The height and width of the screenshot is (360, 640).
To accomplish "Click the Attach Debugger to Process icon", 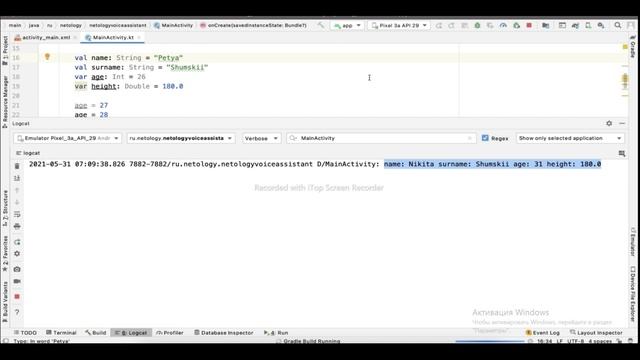I will 516,25.
